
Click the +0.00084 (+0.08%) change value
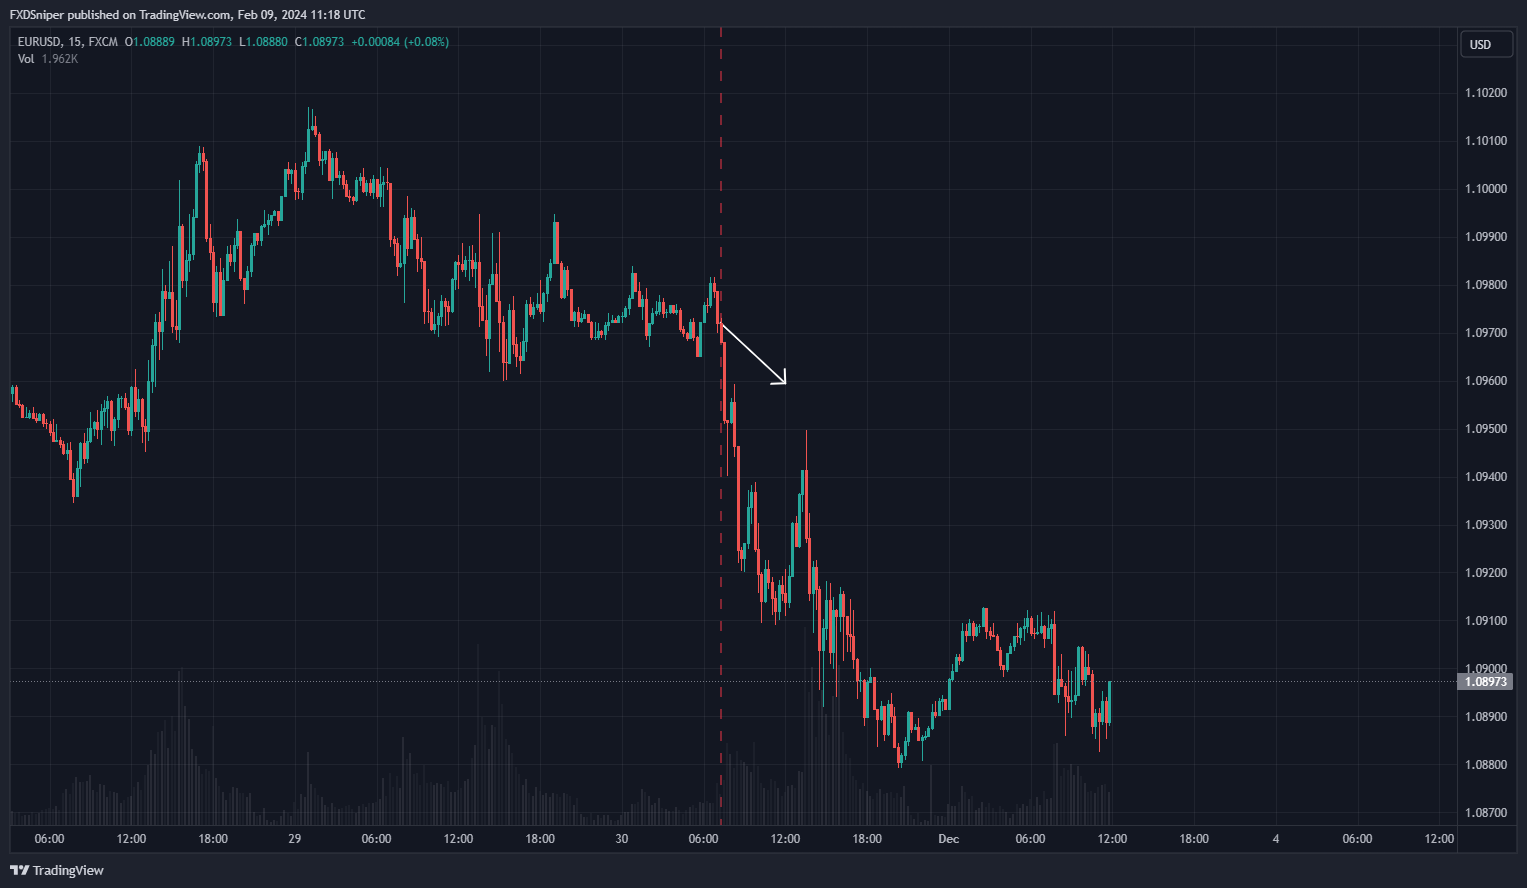(400, 42)
